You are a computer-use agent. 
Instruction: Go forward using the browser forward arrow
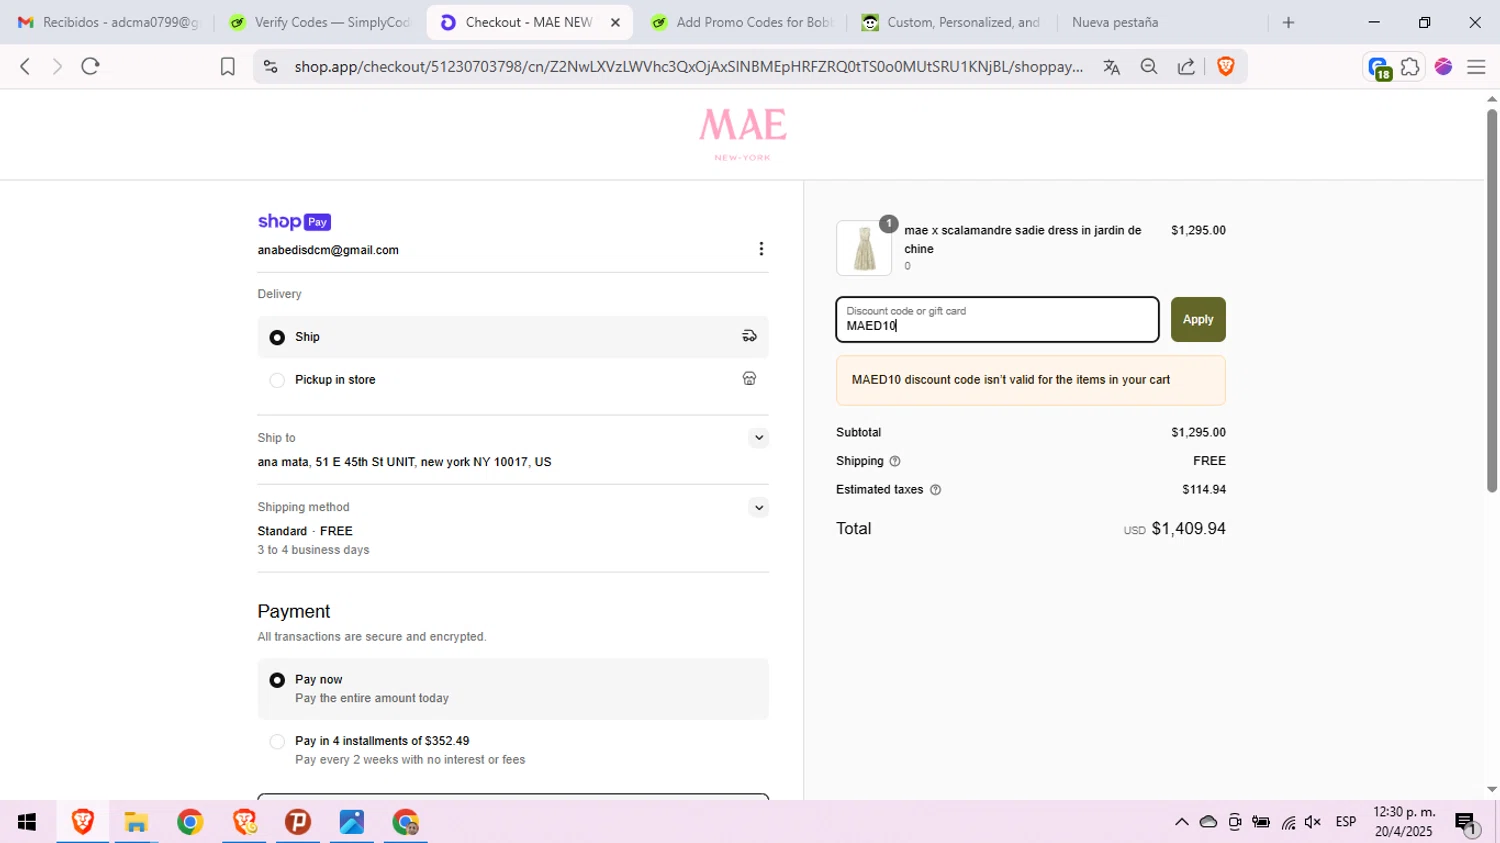click(57, 66)
